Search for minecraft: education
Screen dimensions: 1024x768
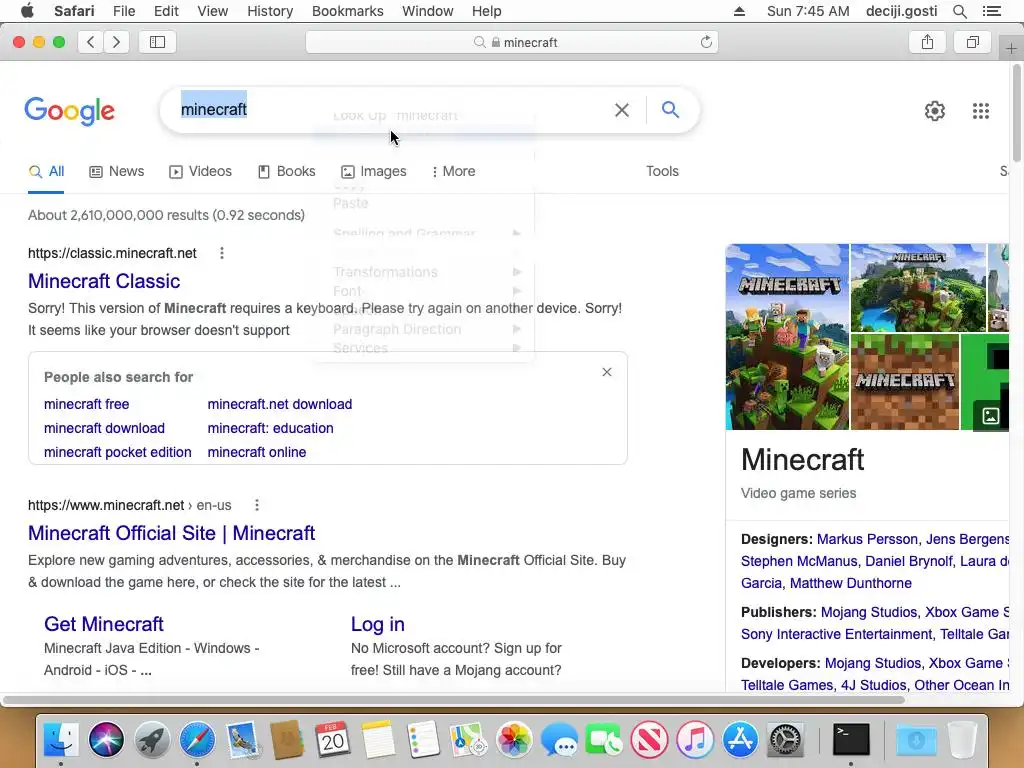coord(270,428)
